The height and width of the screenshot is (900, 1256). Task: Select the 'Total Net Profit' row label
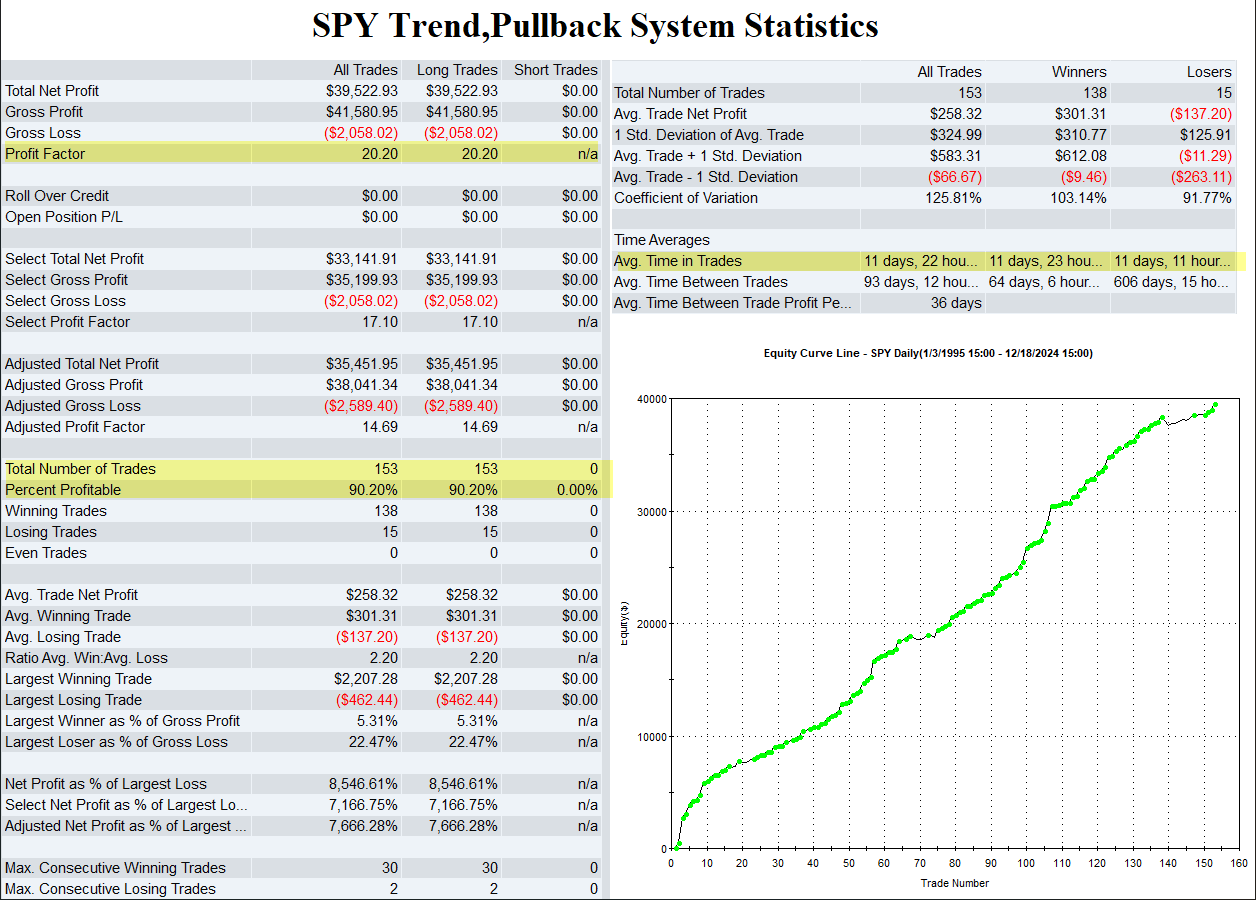52,91
